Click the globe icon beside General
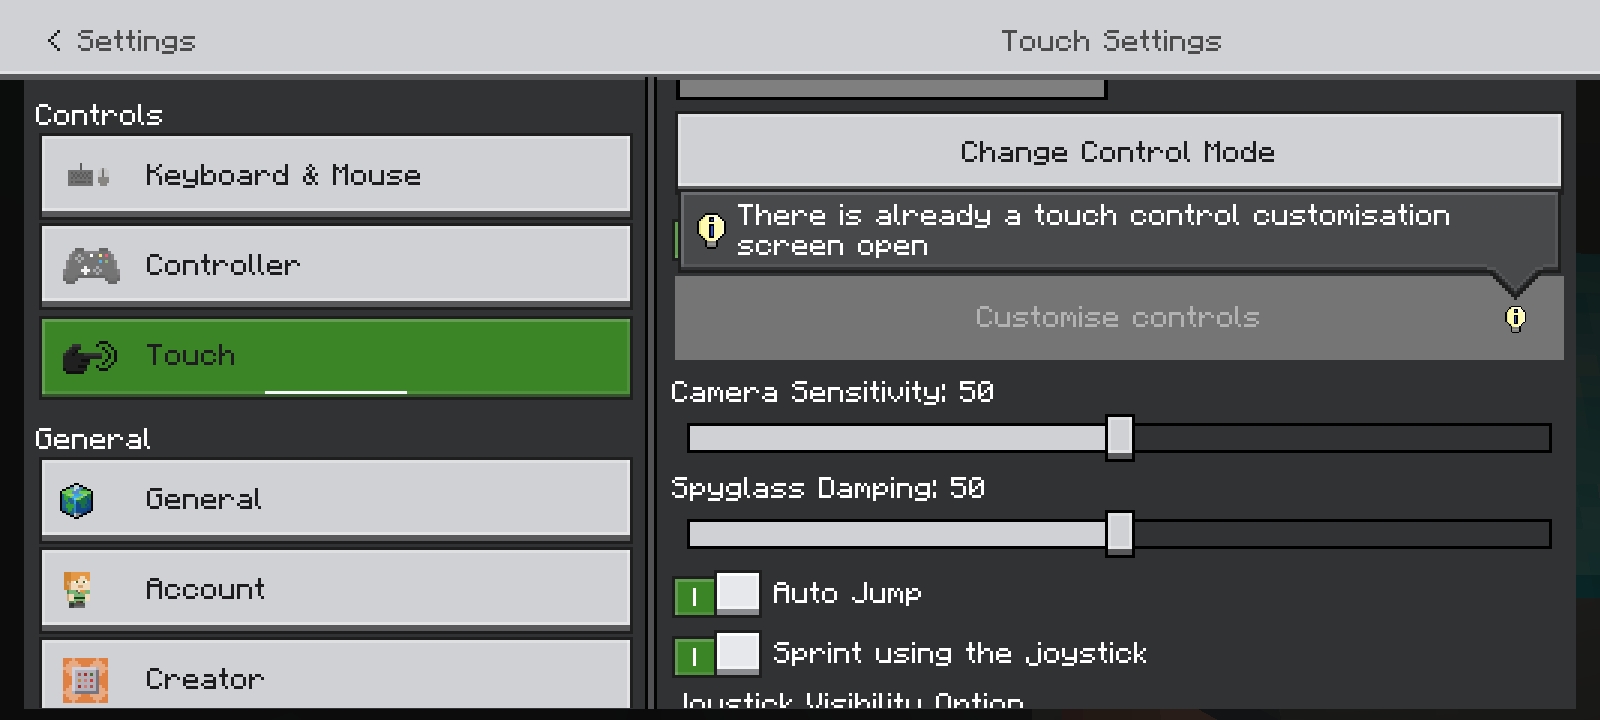The image size is (1600, 720). [x=77, y=500]
